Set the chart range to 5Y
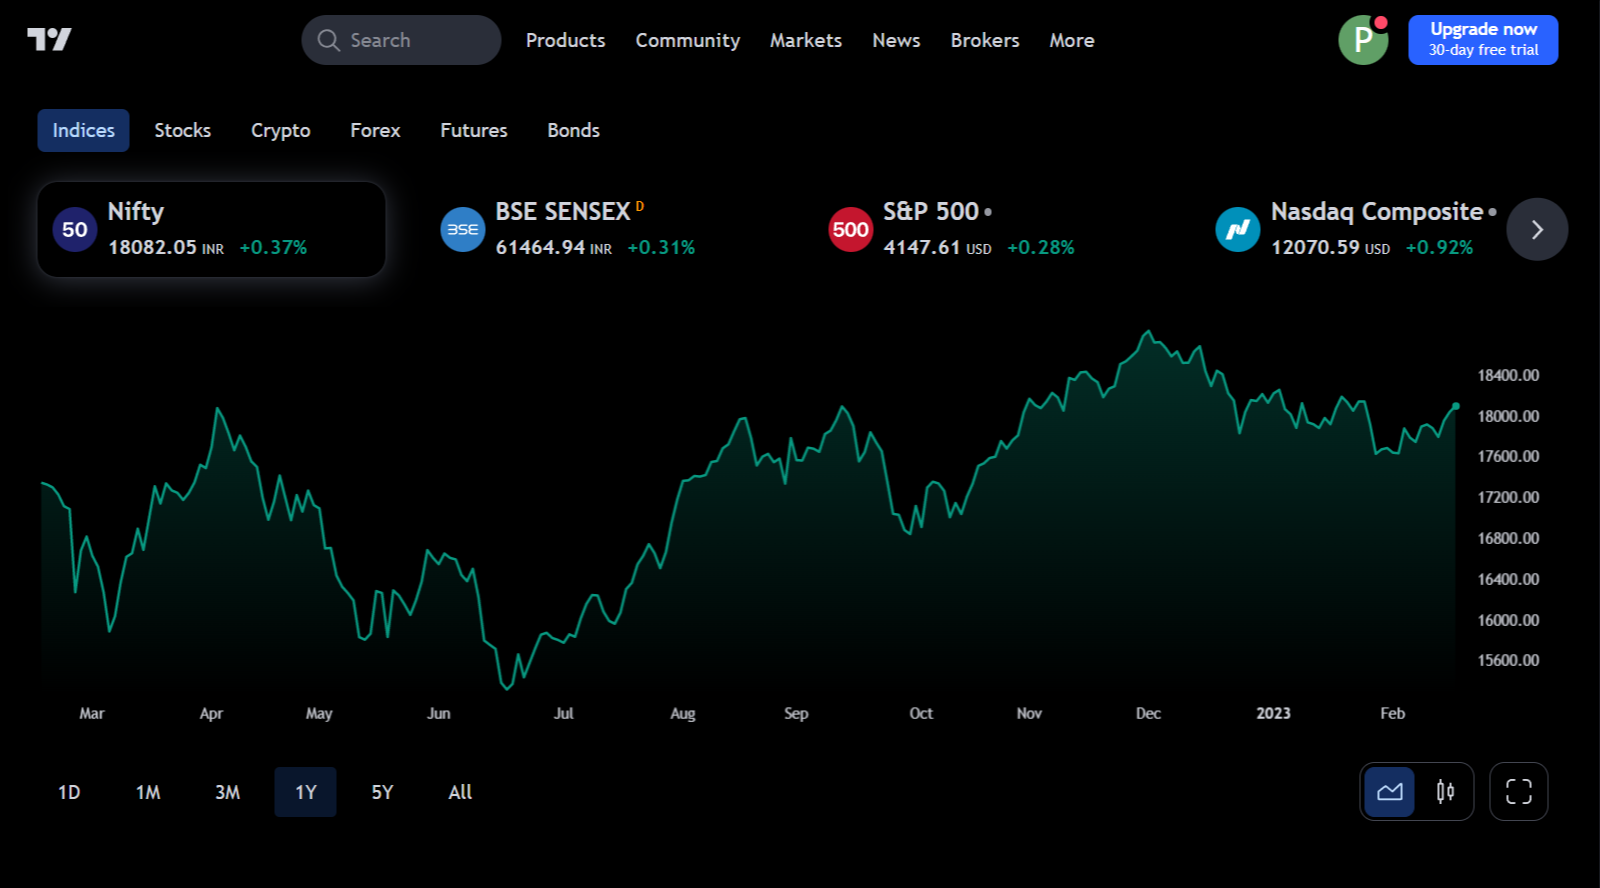The height and width of the screenshot is (888, 1600). 383,792
